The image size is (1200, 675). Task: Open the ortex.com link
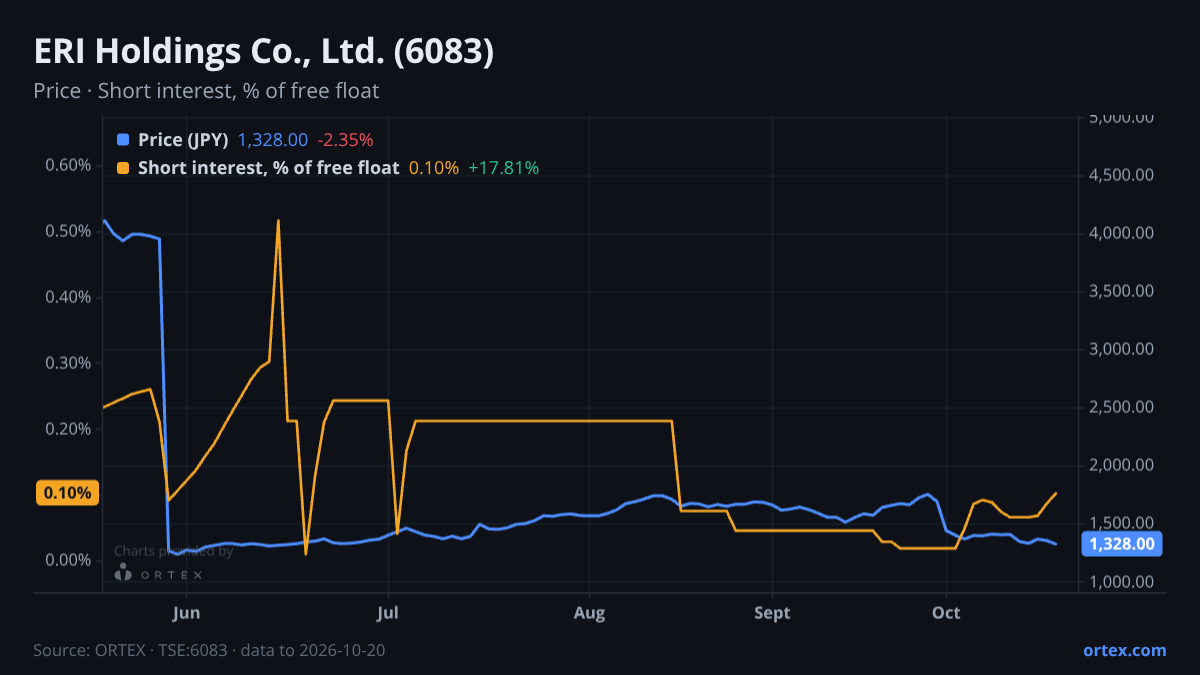(x=1124, y=650)
